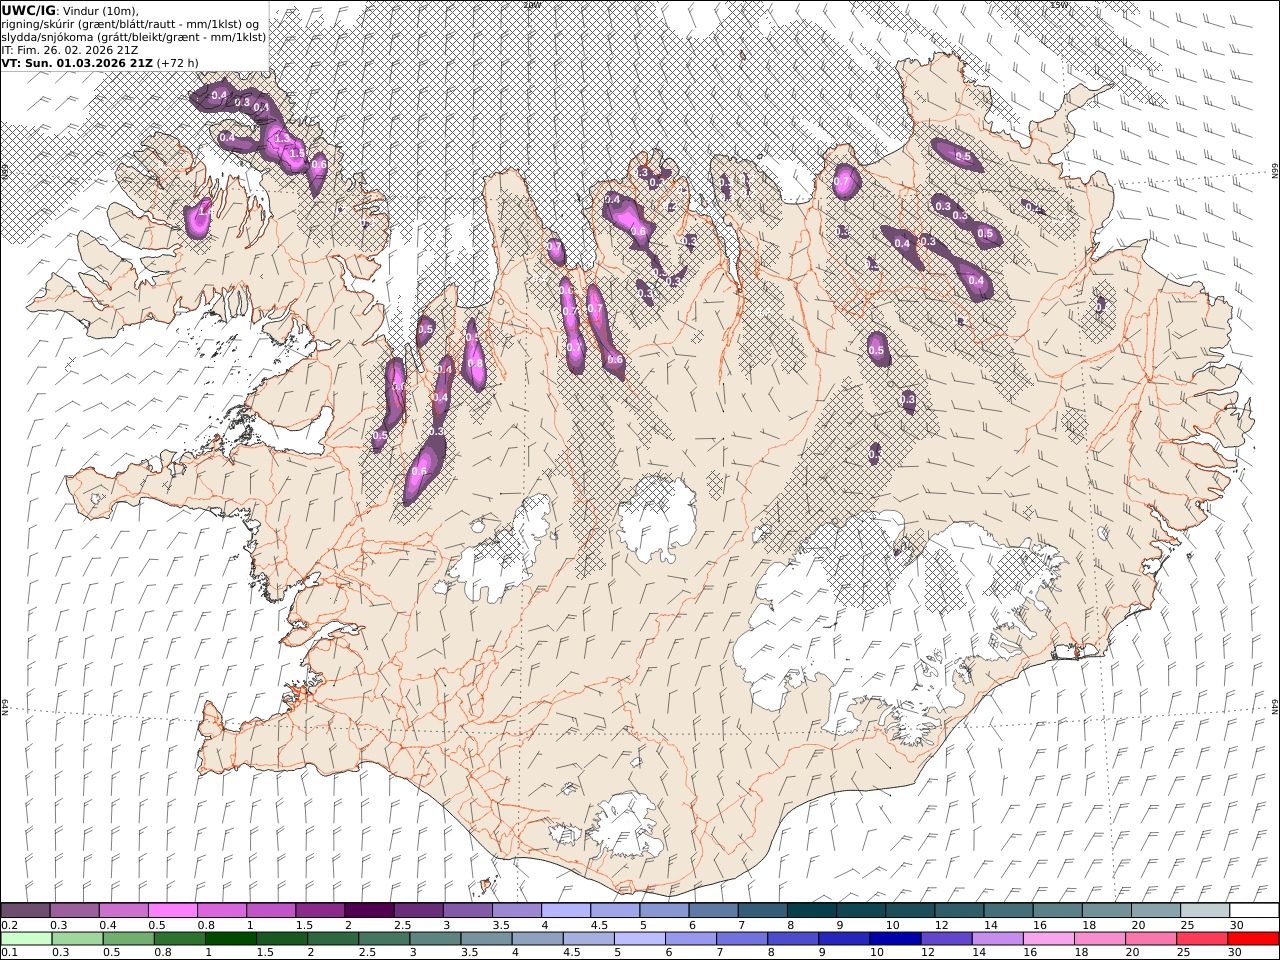This screenshot has height=960, width=1280.
Task: Click the upper legend swatch starting at 0.4
Action: tap(123, 910)
